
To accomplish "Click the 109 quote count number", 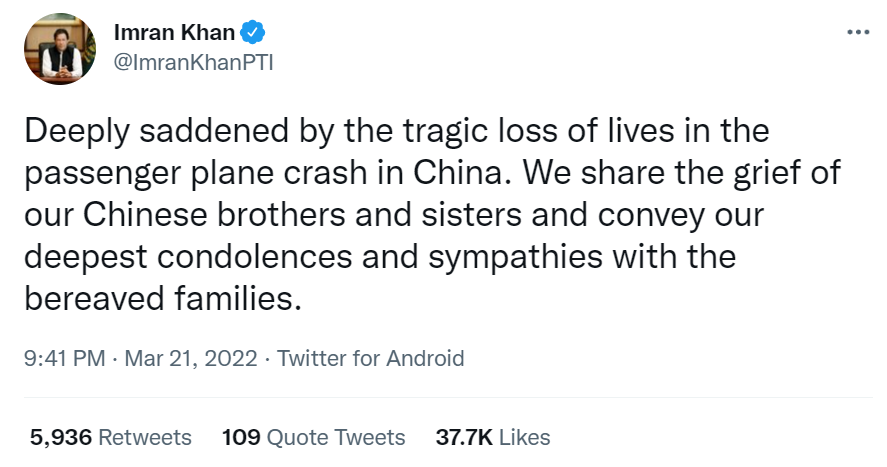I will pos(241,437).
